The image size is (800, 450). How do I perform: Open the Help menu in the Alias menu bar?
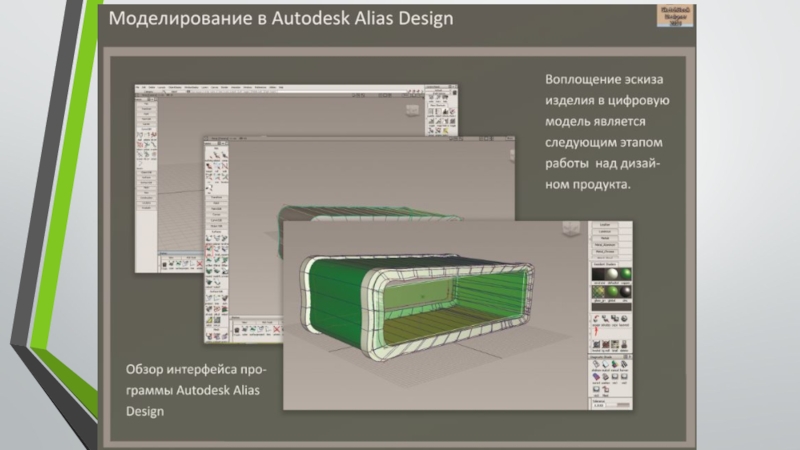point(283,88)
